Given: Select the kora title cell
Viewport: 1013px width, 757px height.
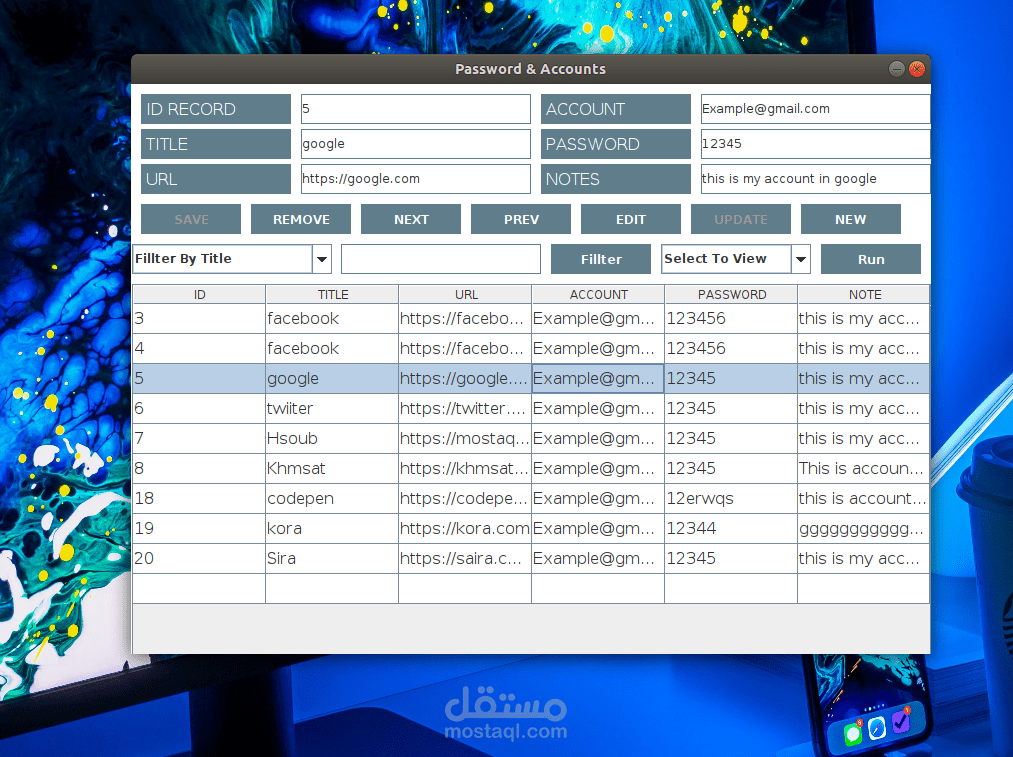Looking at the screenshot, I should 332,528.
